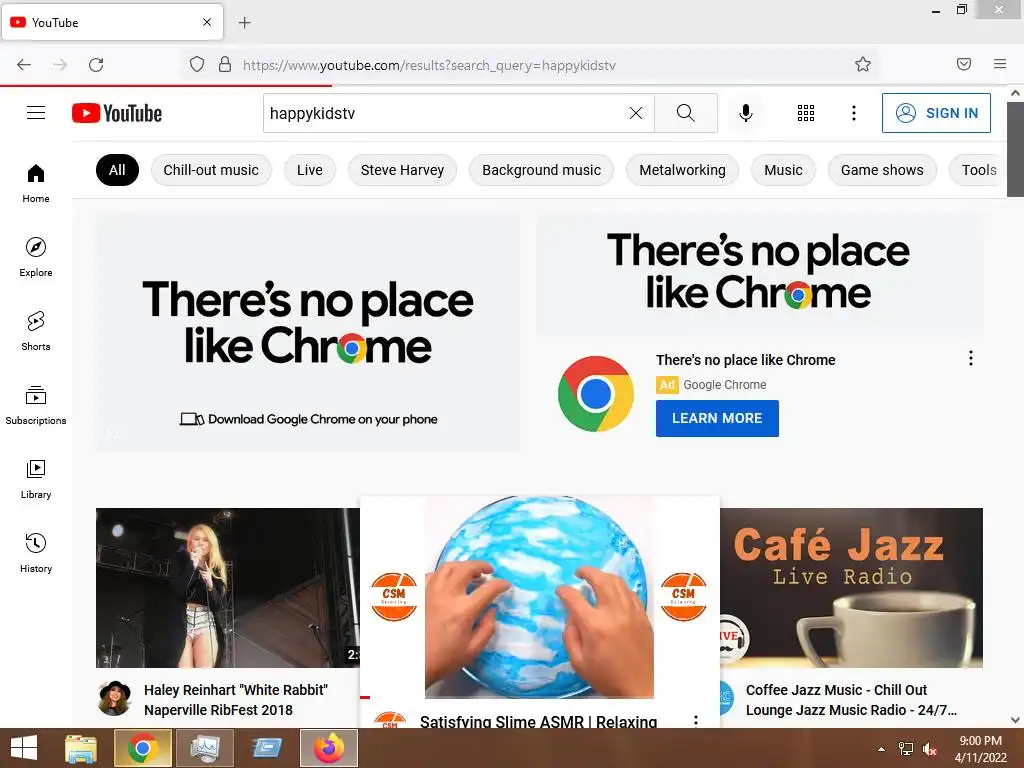The height and width of the screenshot is (768, 1024).
Task: Switch to Firefox in taskbar
Action: click(329, 748)
